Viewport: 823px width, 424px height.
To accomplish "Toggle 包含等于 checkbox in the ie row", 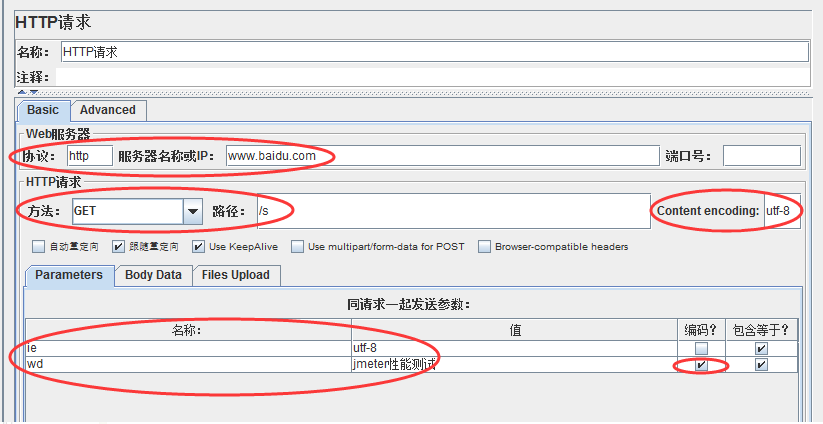I will click(762, 348).
